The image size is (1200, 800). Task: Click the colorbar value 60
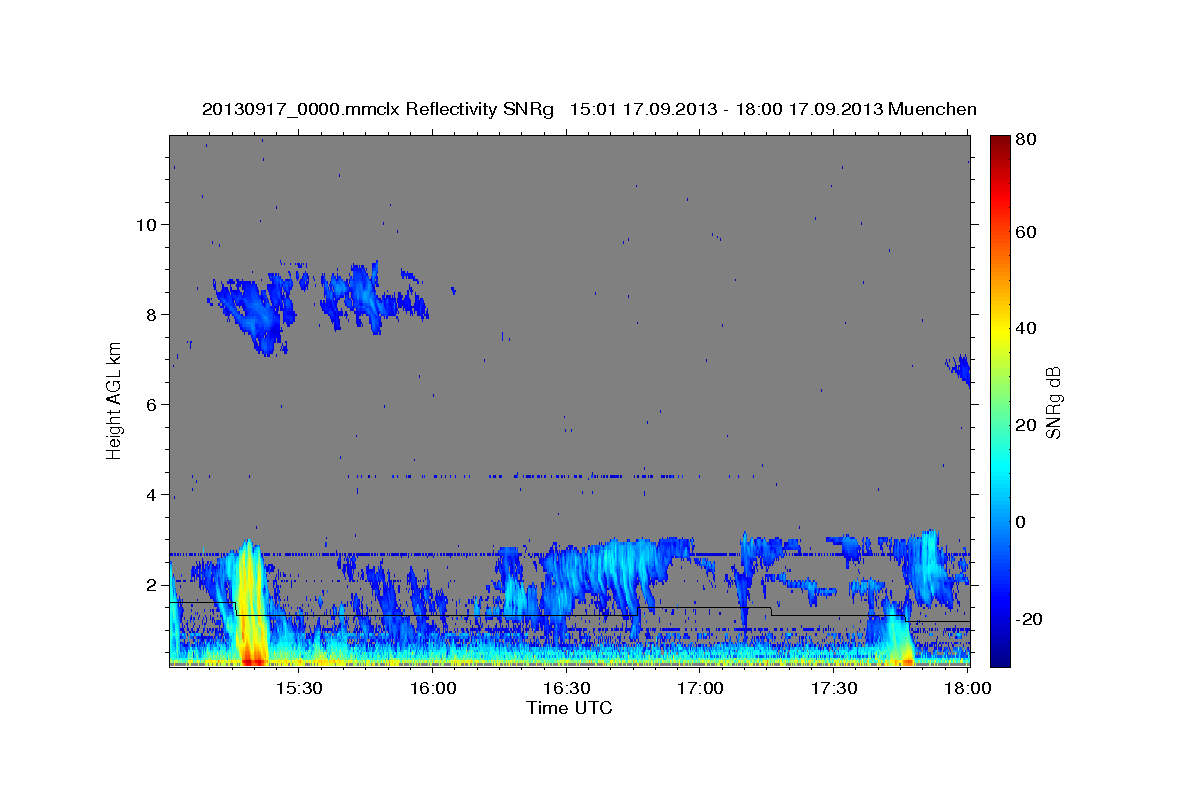click(x=1025, y=232)
